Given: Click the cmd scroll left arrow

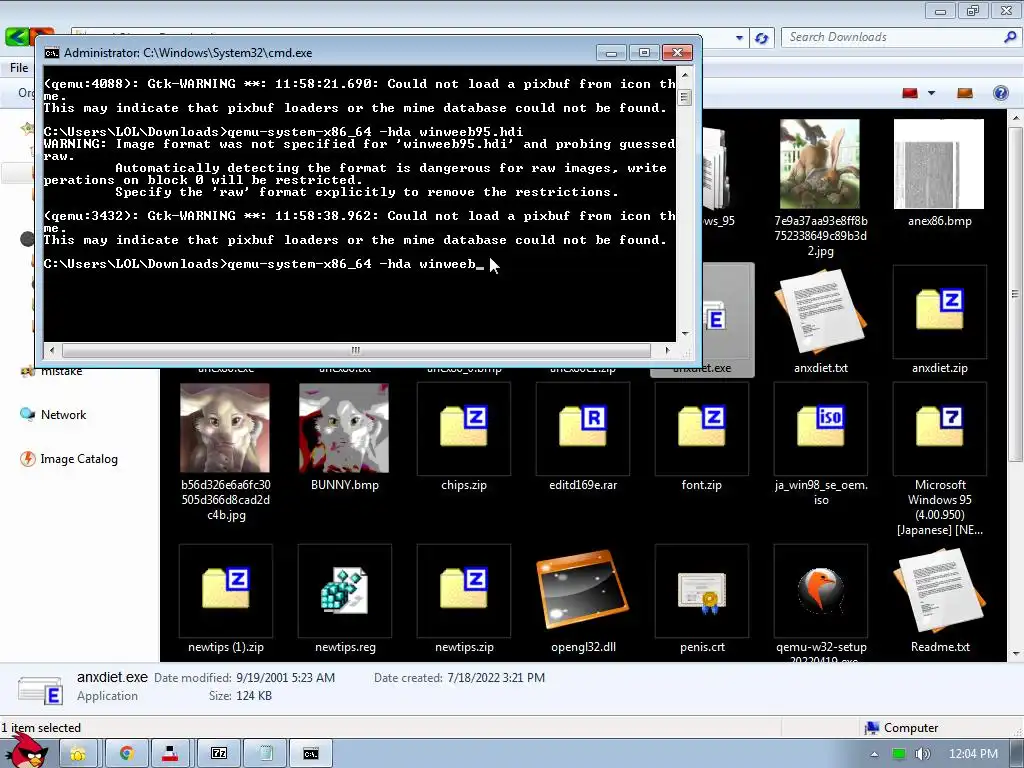Looking at the screenshot, I should 52,350.
